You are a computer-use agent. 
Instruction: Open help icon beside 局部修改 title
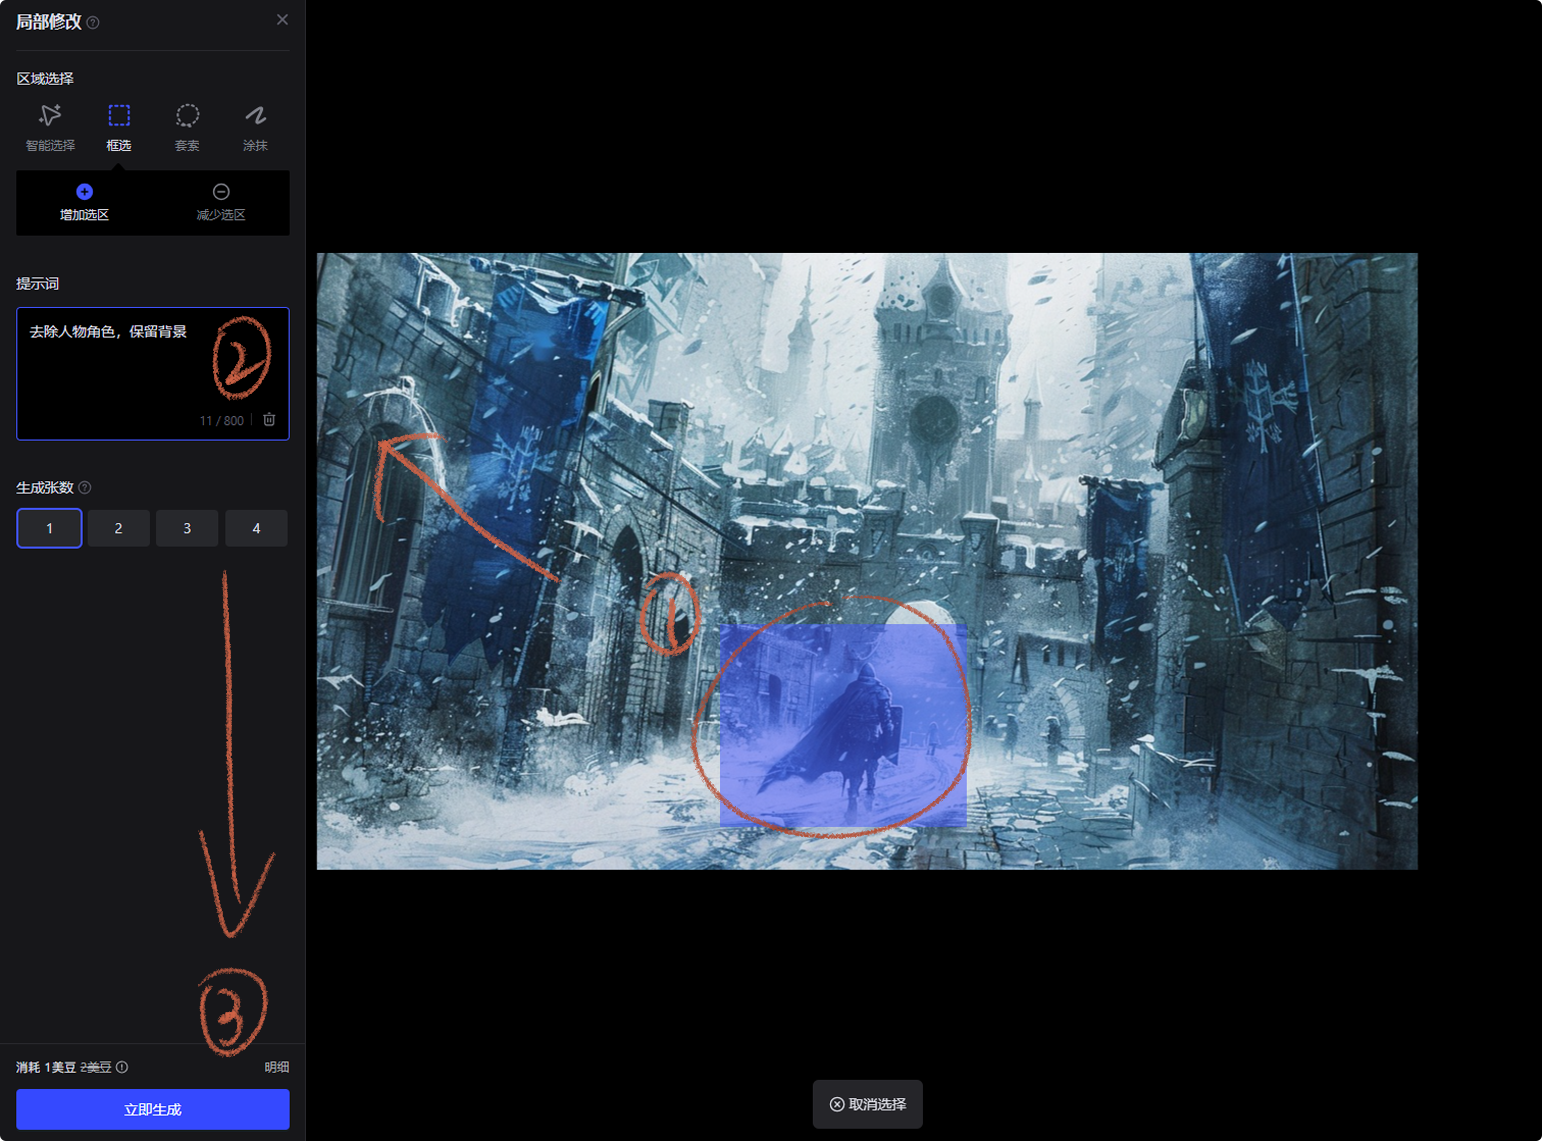tap(93, 23)
